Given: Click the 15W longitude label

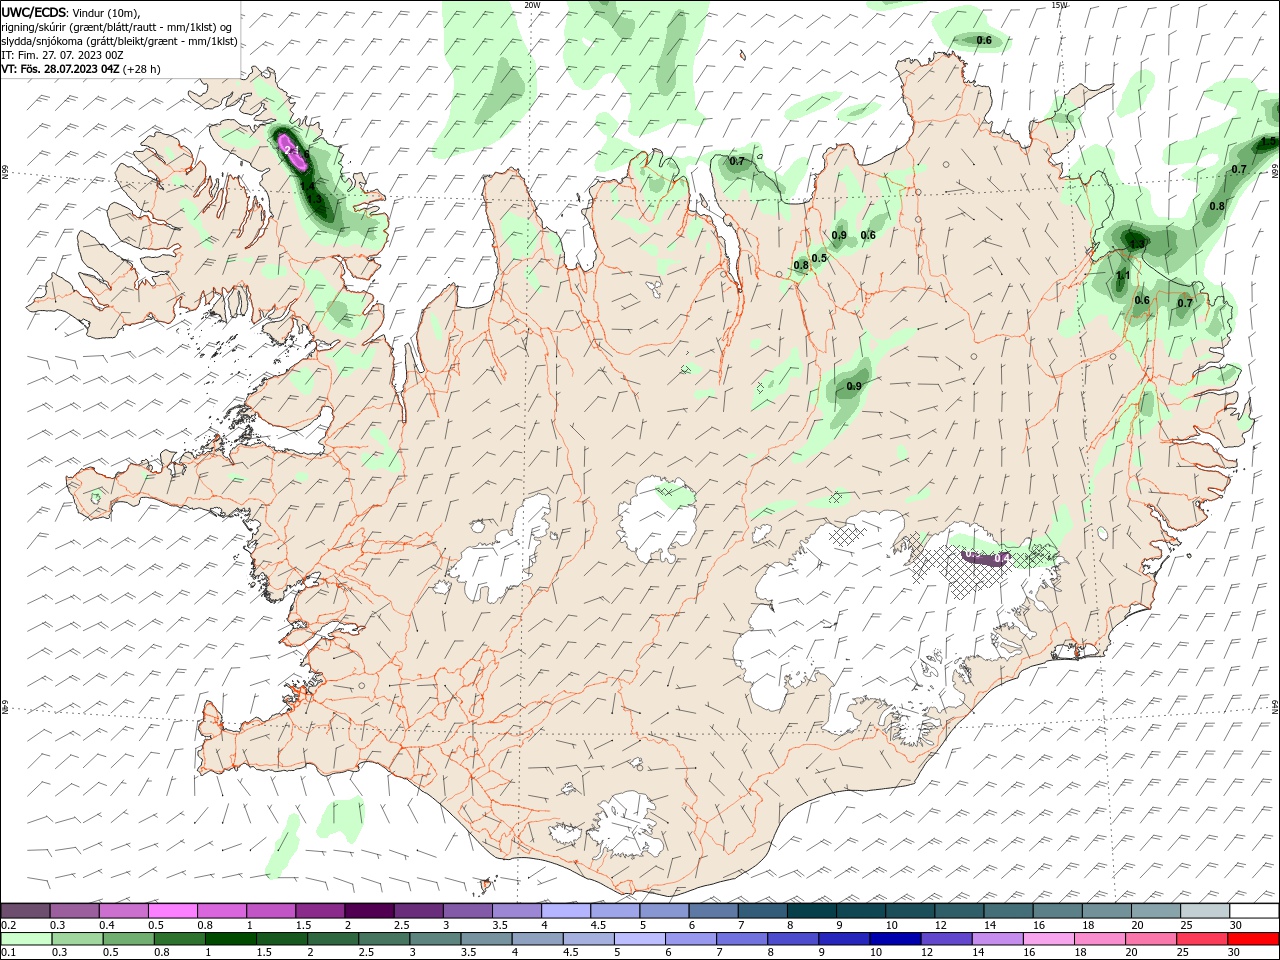Looking at the screenshot, I should tap(1060, 5).
